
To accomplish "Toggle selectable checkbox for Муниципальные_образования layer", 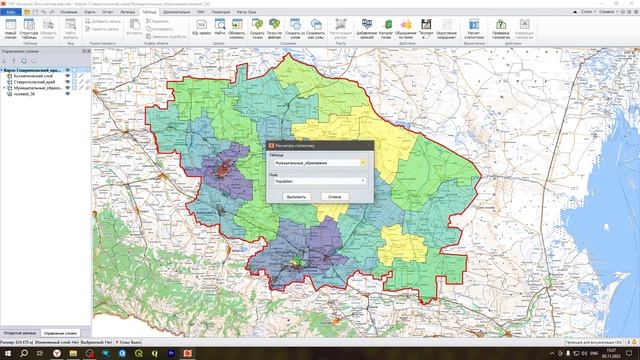I will click(x=74, y=88).
